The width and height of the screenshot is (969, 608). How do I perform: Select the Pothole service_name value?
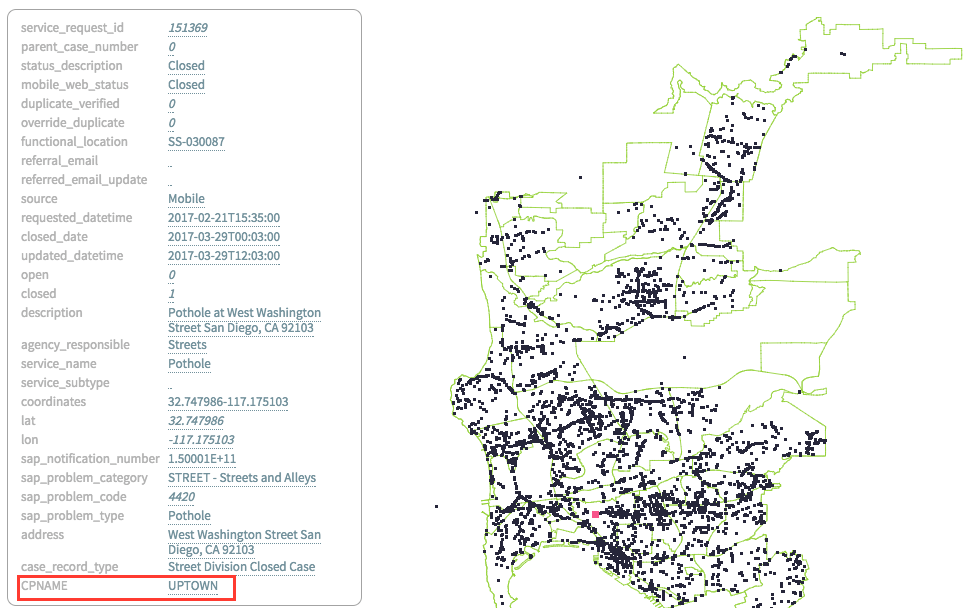(x=189, y=363)
